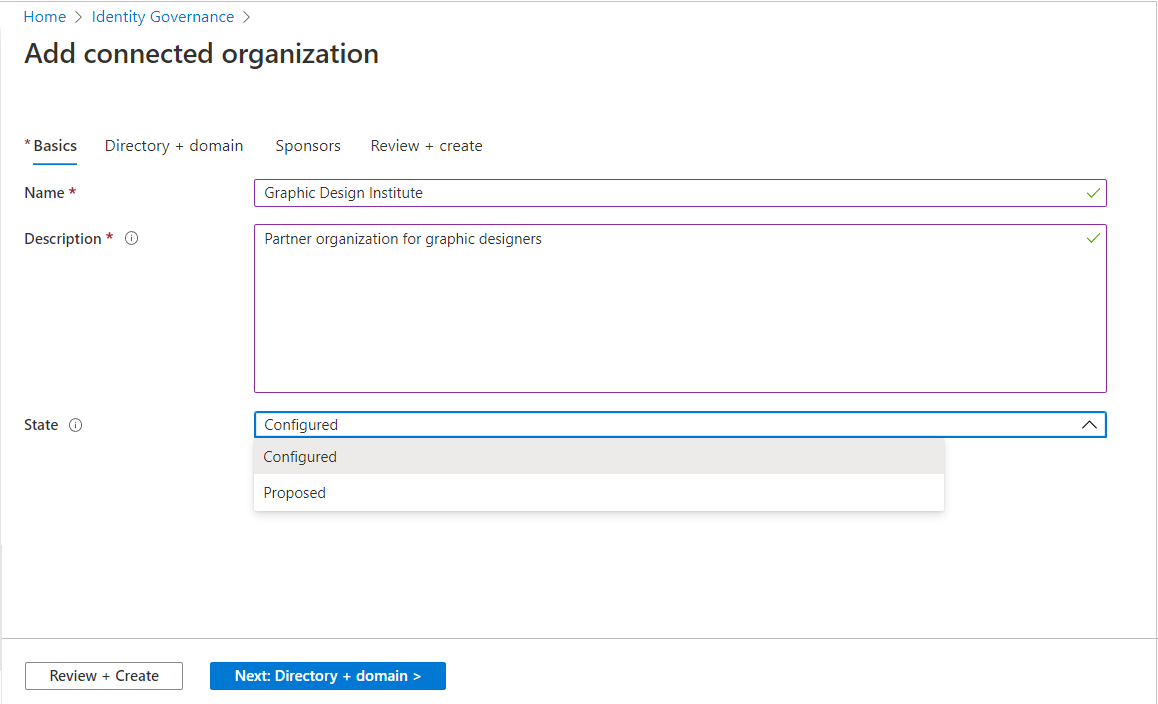Click the Name field green checkmark

pyautogui.click(x=1093, y=193)
